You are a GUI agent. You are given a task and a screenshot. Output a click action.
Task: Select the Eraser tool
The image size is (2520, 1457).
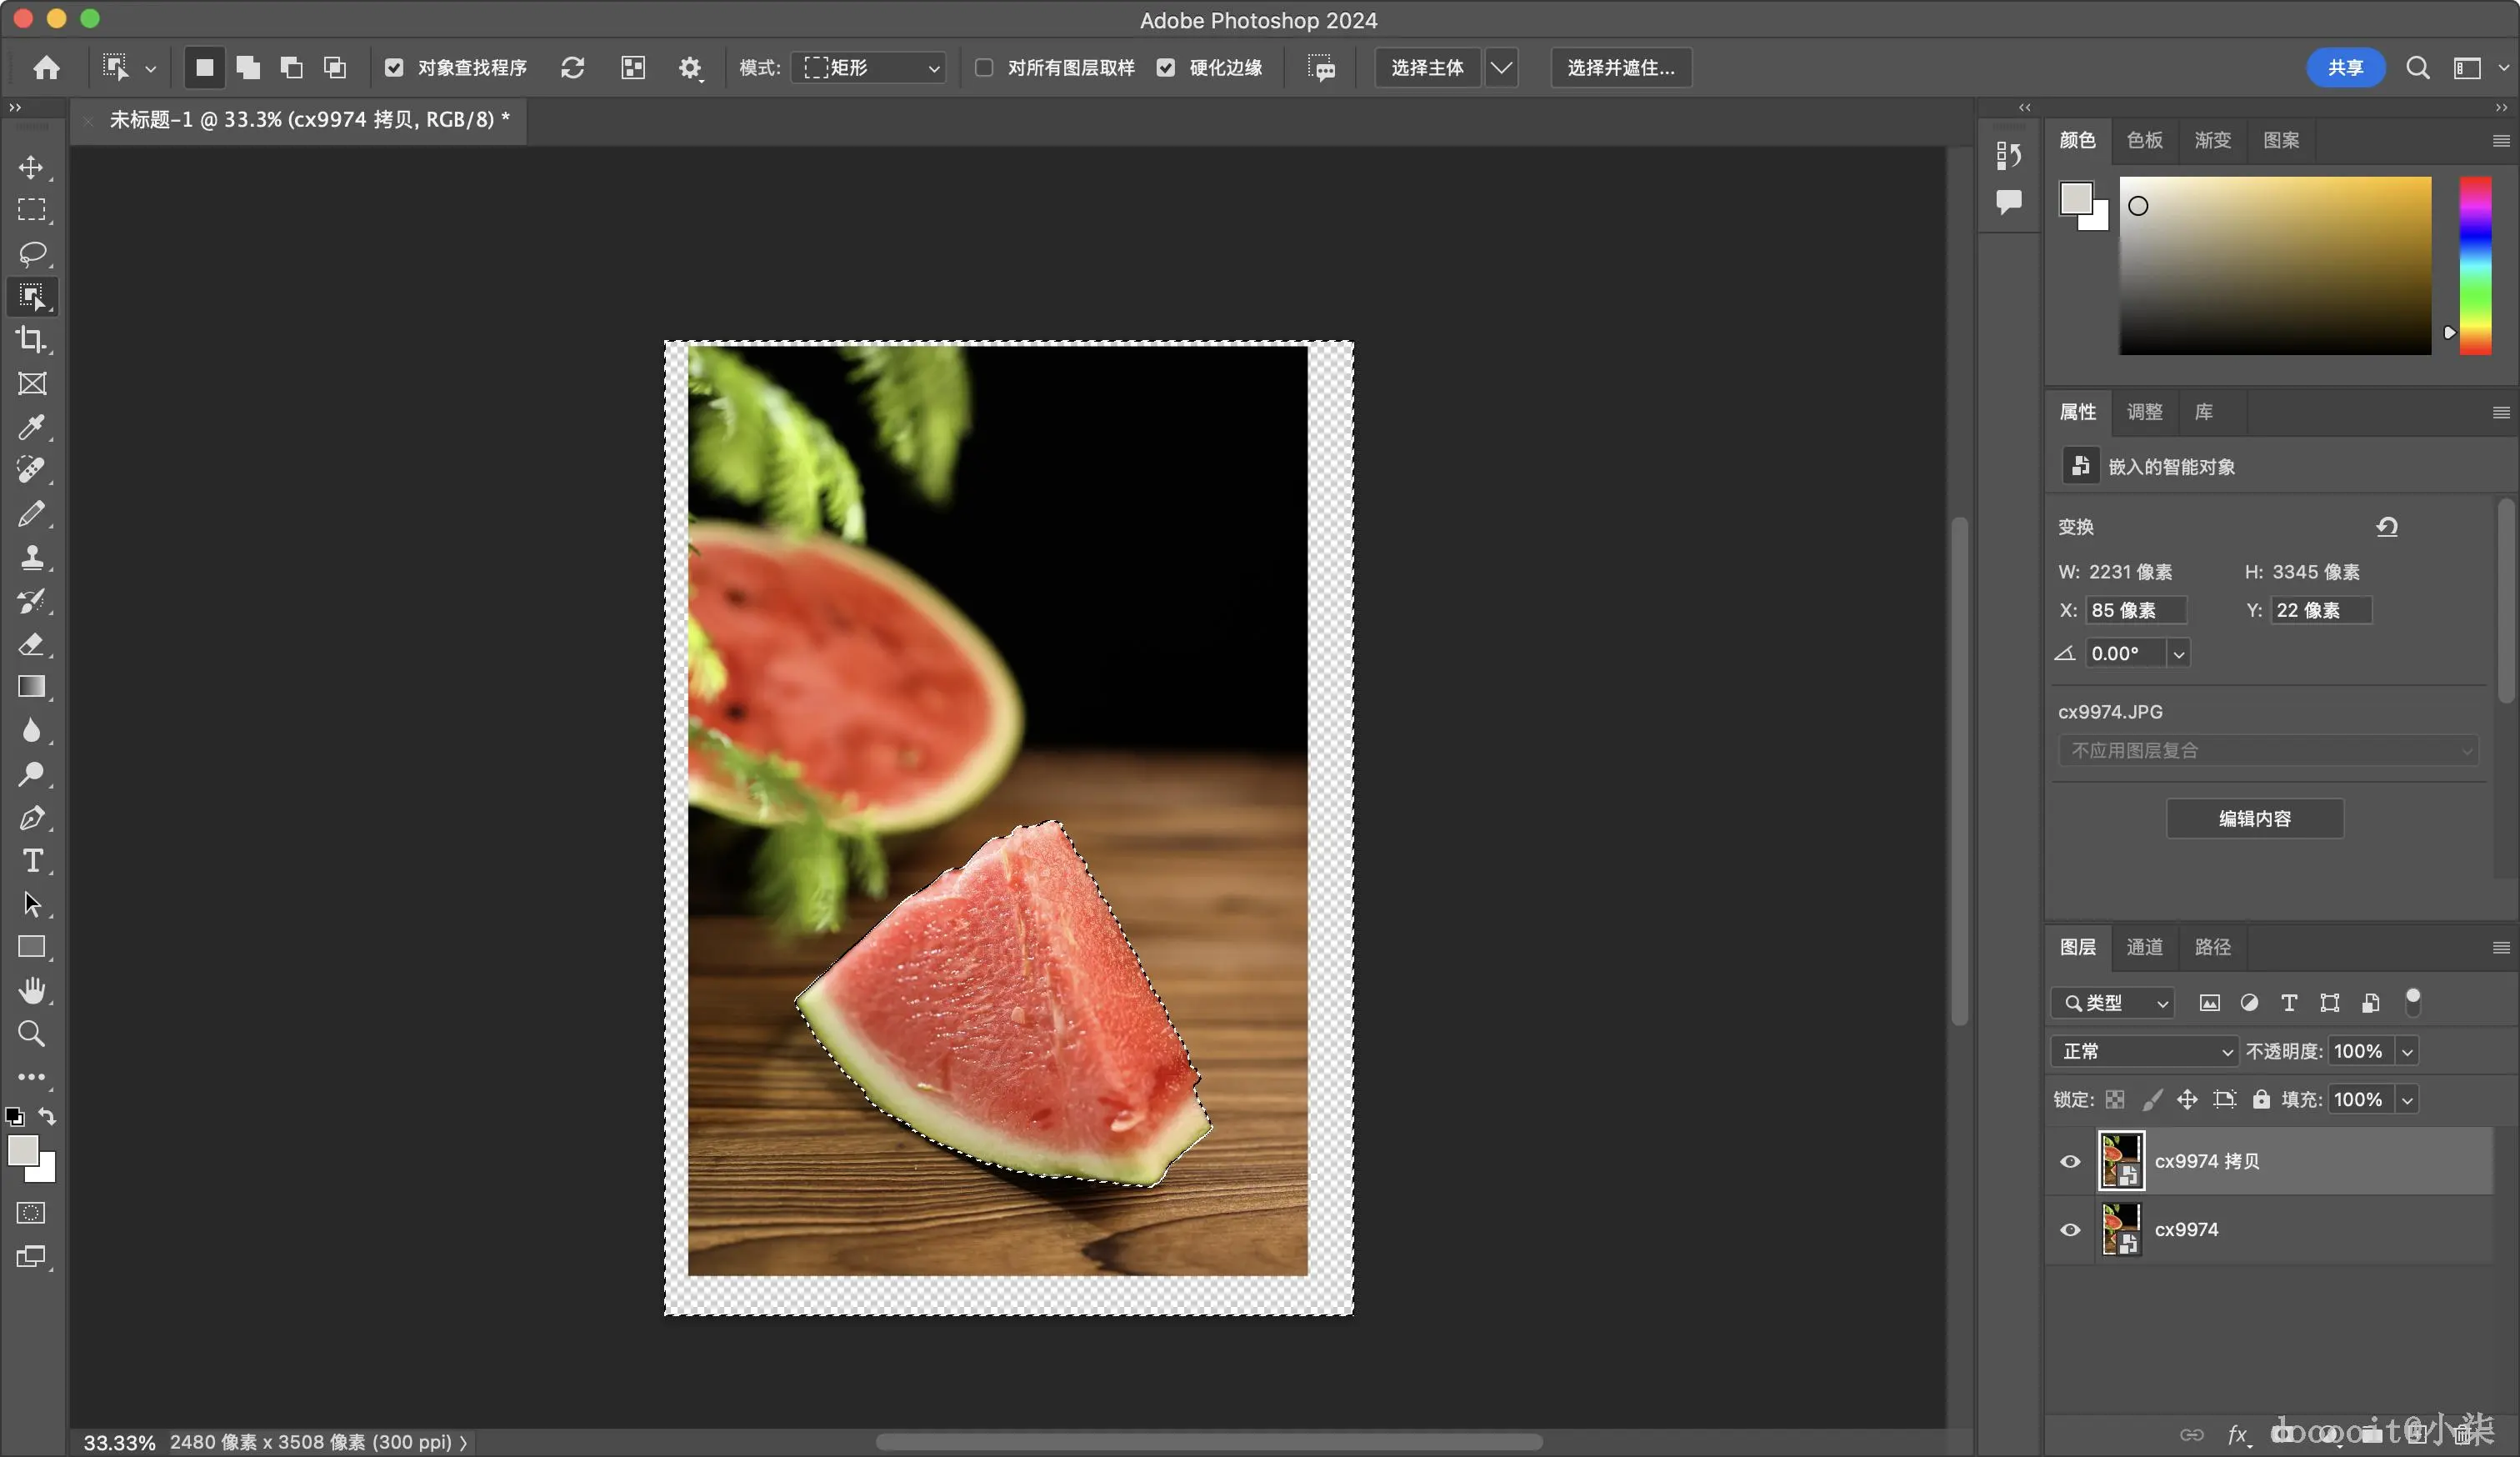[32, 644]
